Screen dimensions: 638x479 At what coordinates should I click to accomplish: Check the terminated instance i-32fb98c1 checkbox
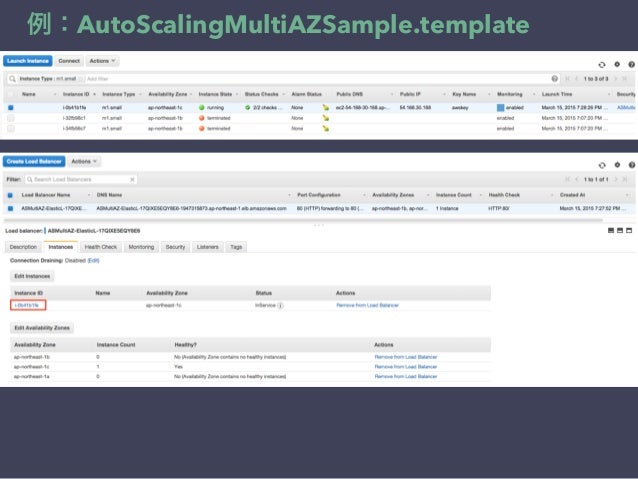pyautogui.click(x=11, y=118)
